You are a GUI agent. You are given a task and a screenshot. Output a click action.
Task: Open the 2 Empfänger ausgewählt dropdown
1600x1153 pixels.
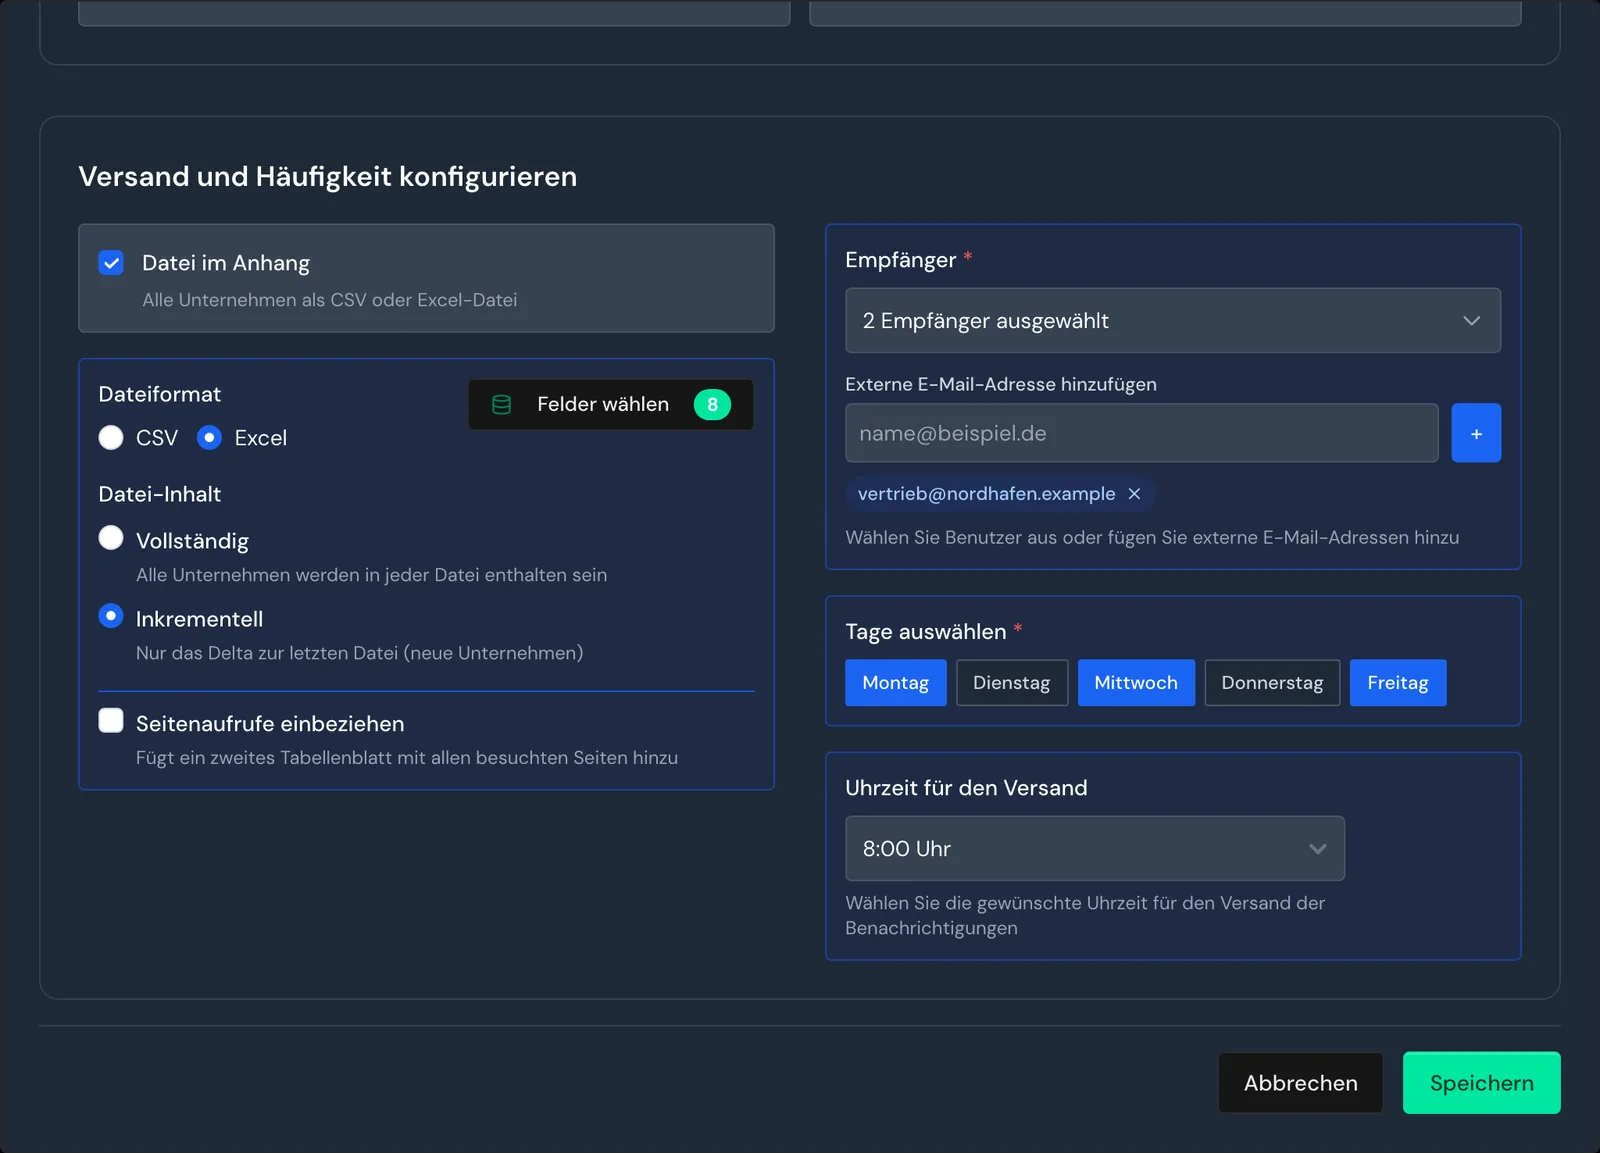pos(1173,321)
